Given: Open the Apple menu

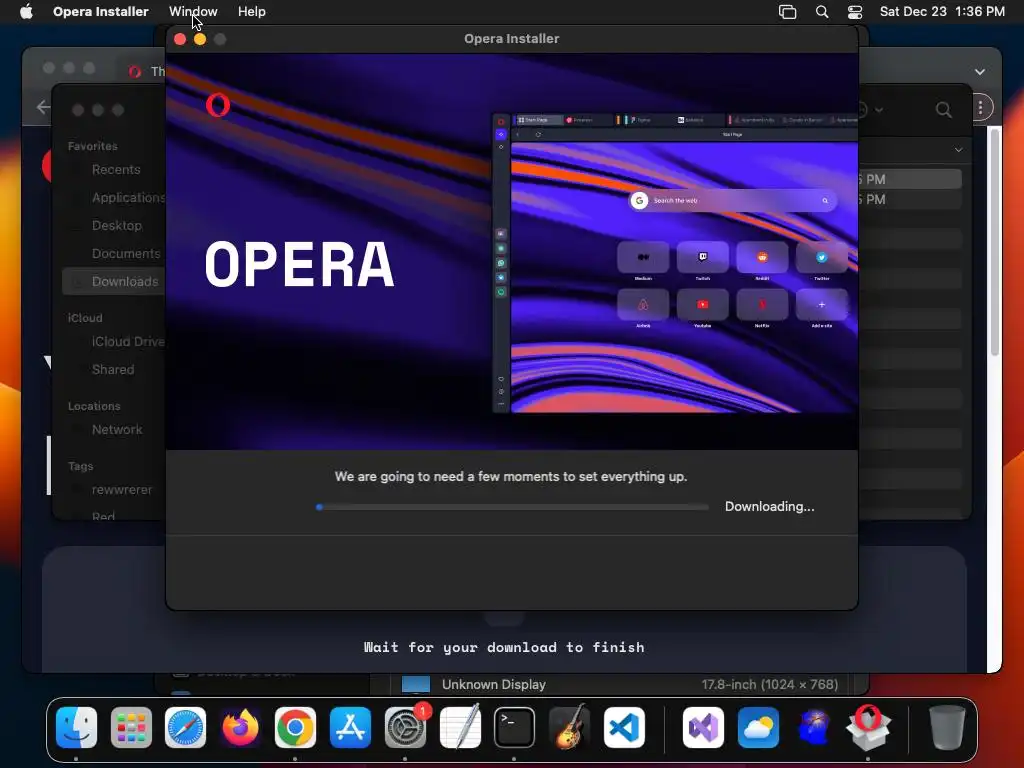Looking at the screenshot, I should point(26,12).
